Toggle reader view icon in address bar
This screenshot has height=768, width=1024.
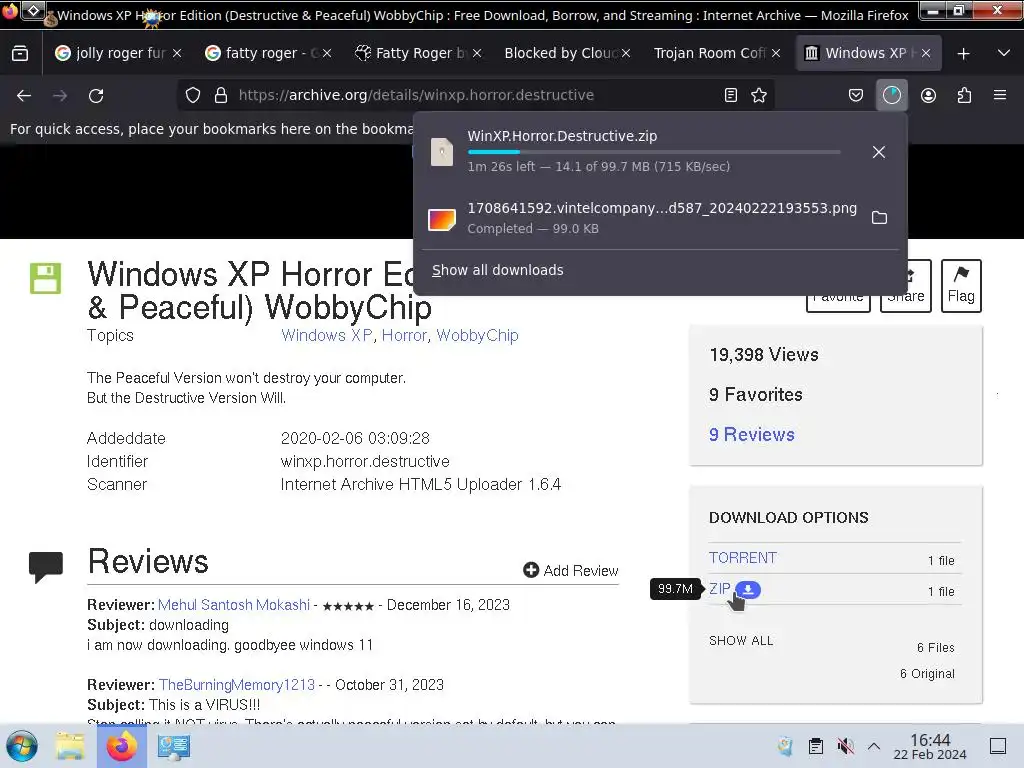(731, 95)
